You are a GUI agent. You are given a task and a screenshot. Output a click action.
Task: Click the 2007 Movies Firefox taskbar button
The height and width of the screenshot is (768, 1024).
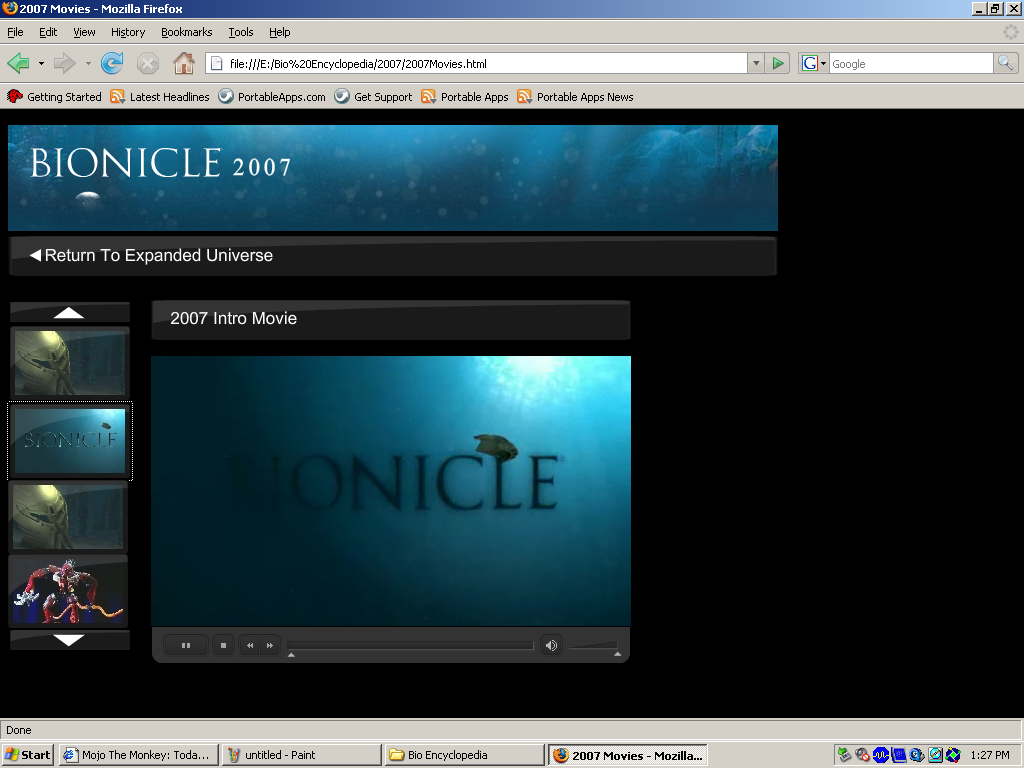coord(628,755)
